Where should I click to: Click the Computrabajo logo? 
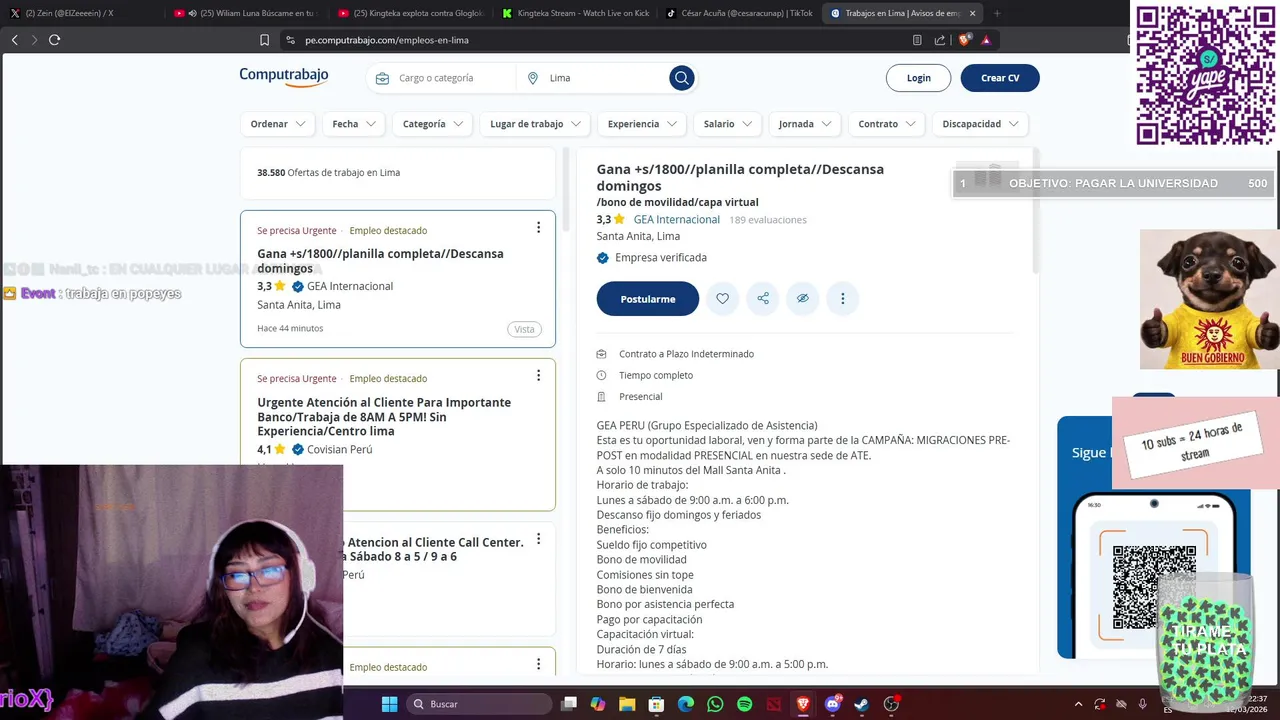tap(284, 77)
